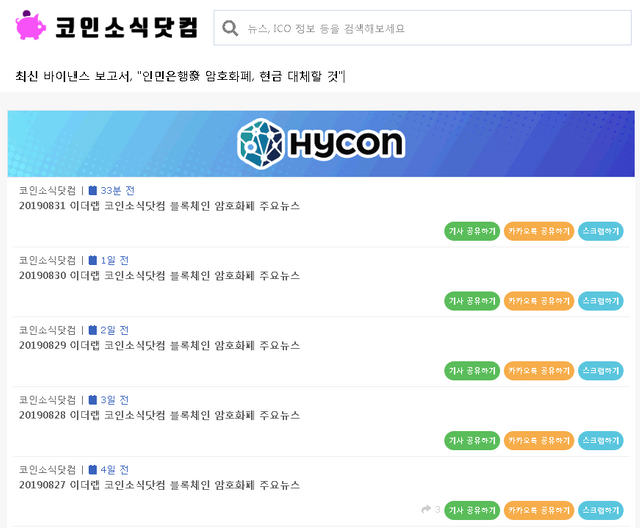Click 기사 공유하기 for the 20190830 article
Screen dimensions: 640x528
tap(472, 301)
